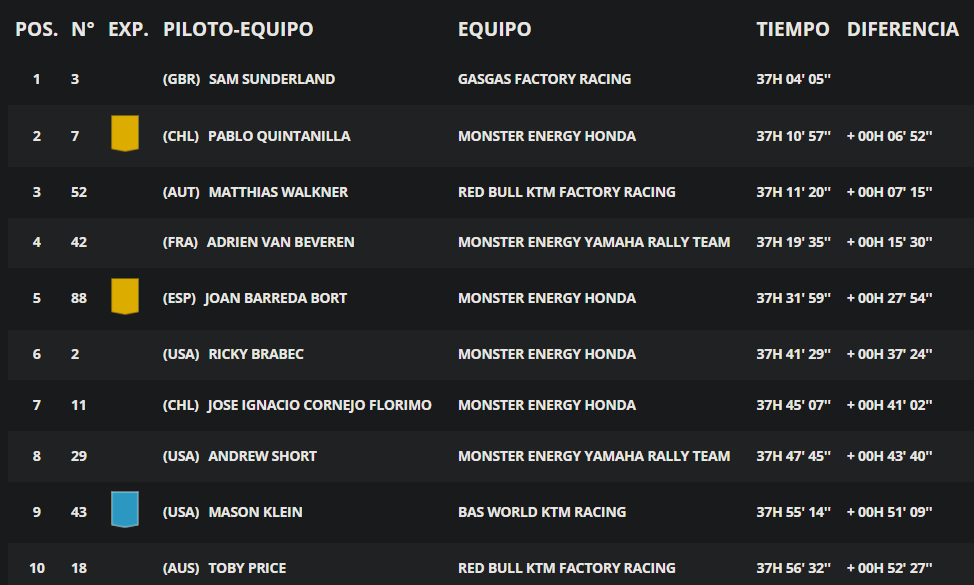The width and height of the screenshot is (974, 585).
Task: Click the yellow badge beside Joan Barreda Bort
Action: 125,296
